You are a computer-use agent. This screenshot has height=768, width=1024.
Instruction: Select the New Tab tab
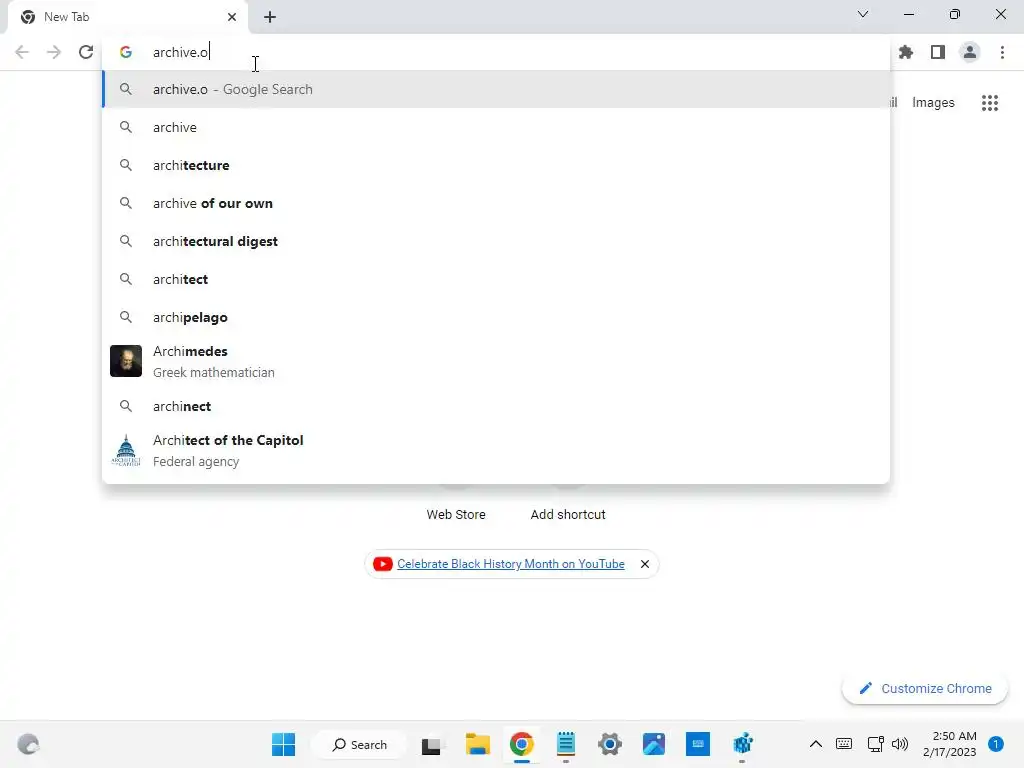click(127, 17)
